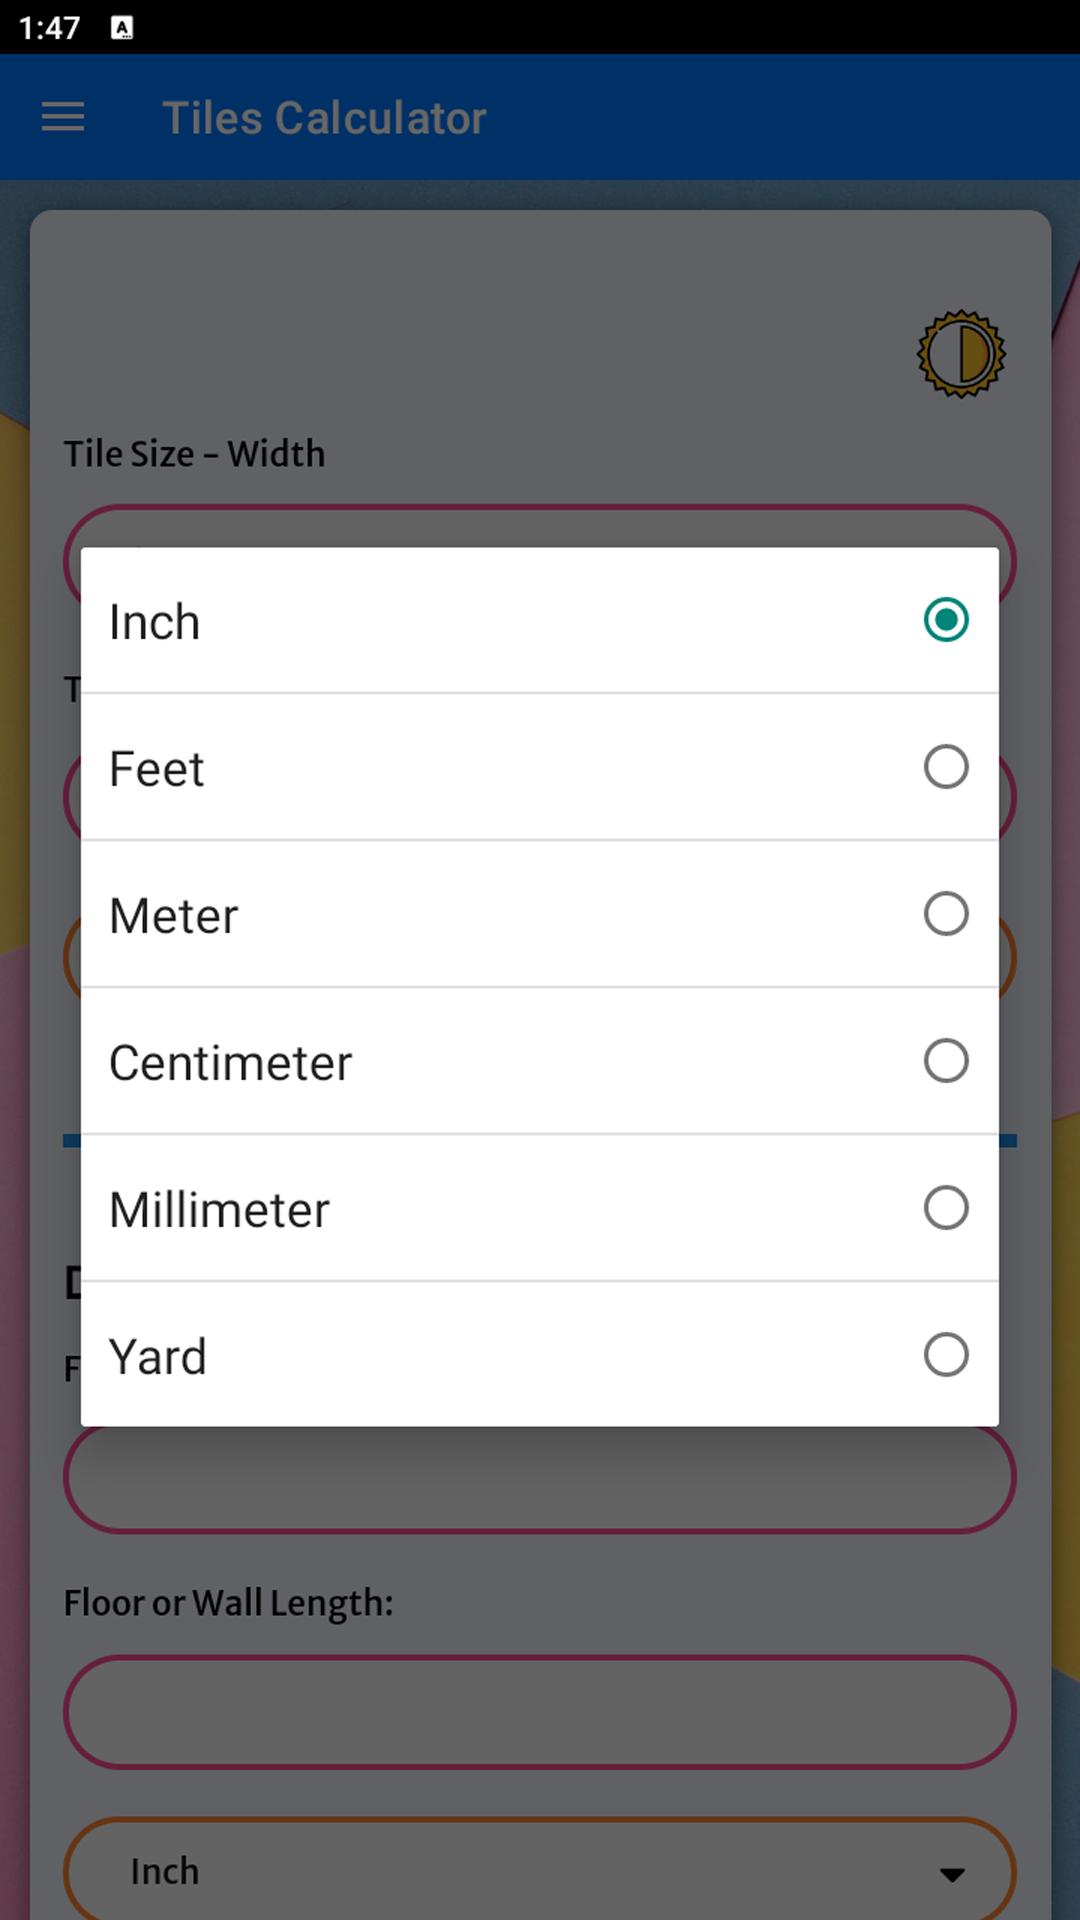Select the Inch radio button
The image size is (1080, 1920).
pos(946,620)
